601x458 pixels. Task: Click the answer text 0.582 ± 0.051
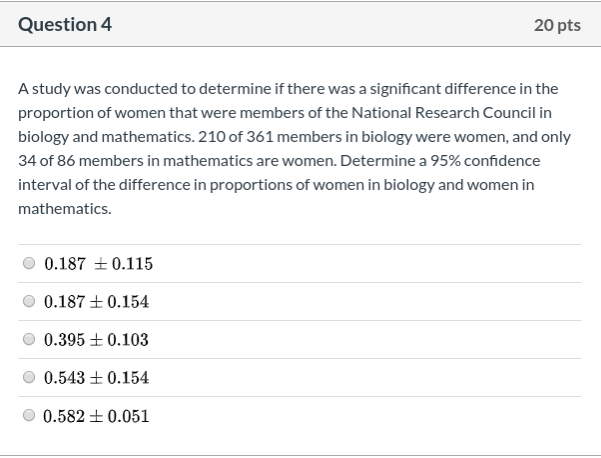(96, 416)
